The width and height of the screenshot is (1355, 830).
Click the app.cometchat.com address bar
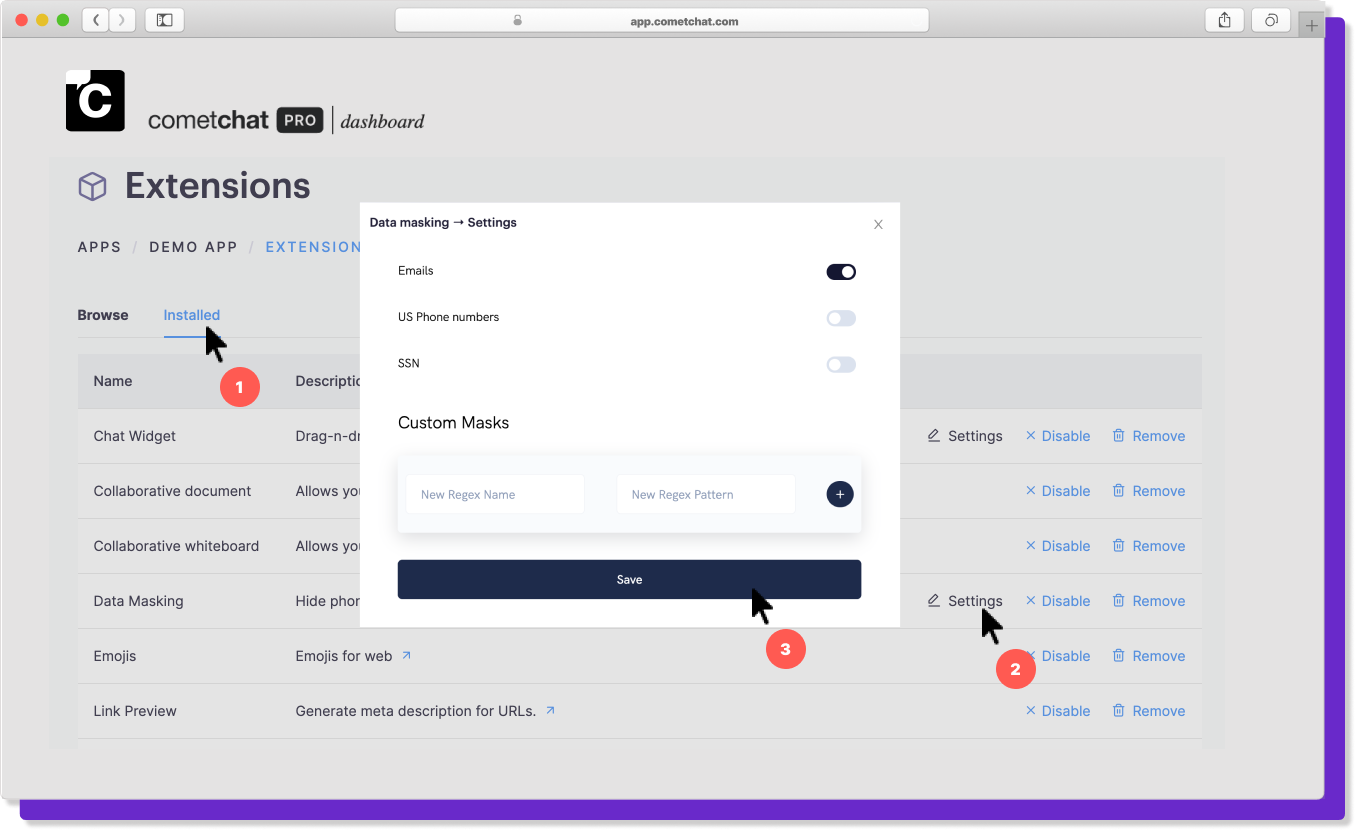click(662, 20)
